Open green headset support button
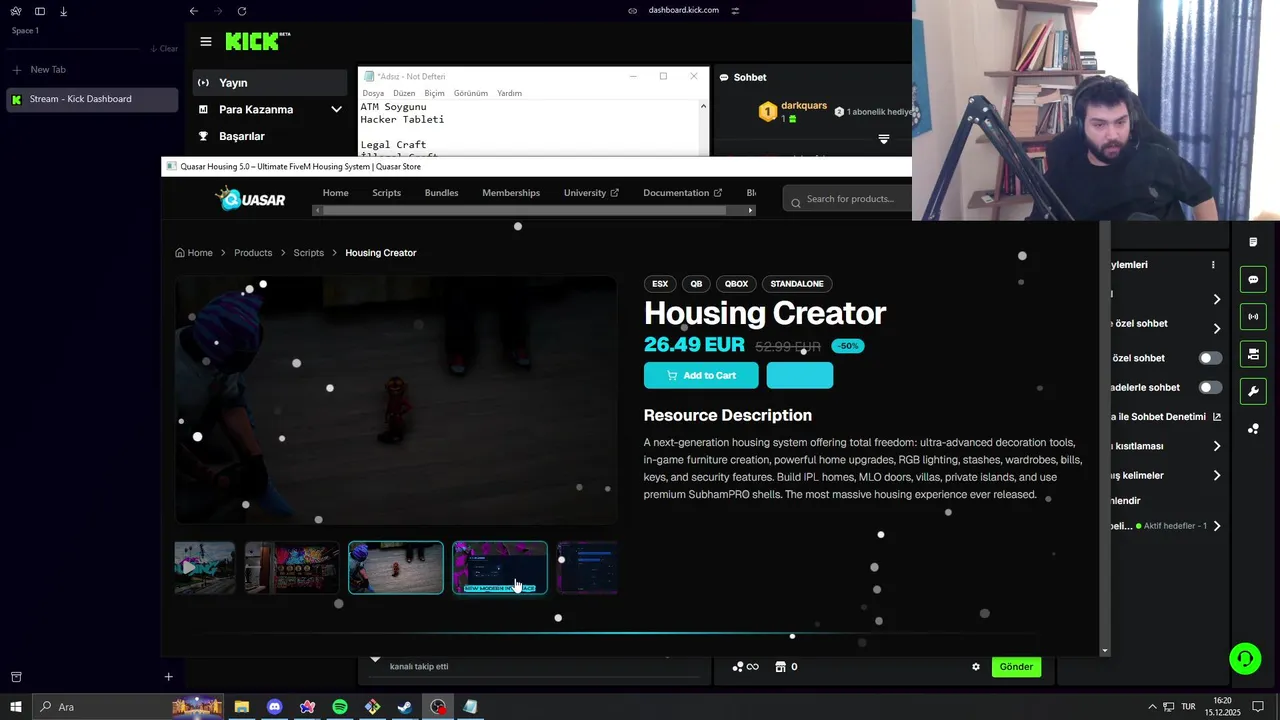1280x720 pixels. coord(1245,658)
